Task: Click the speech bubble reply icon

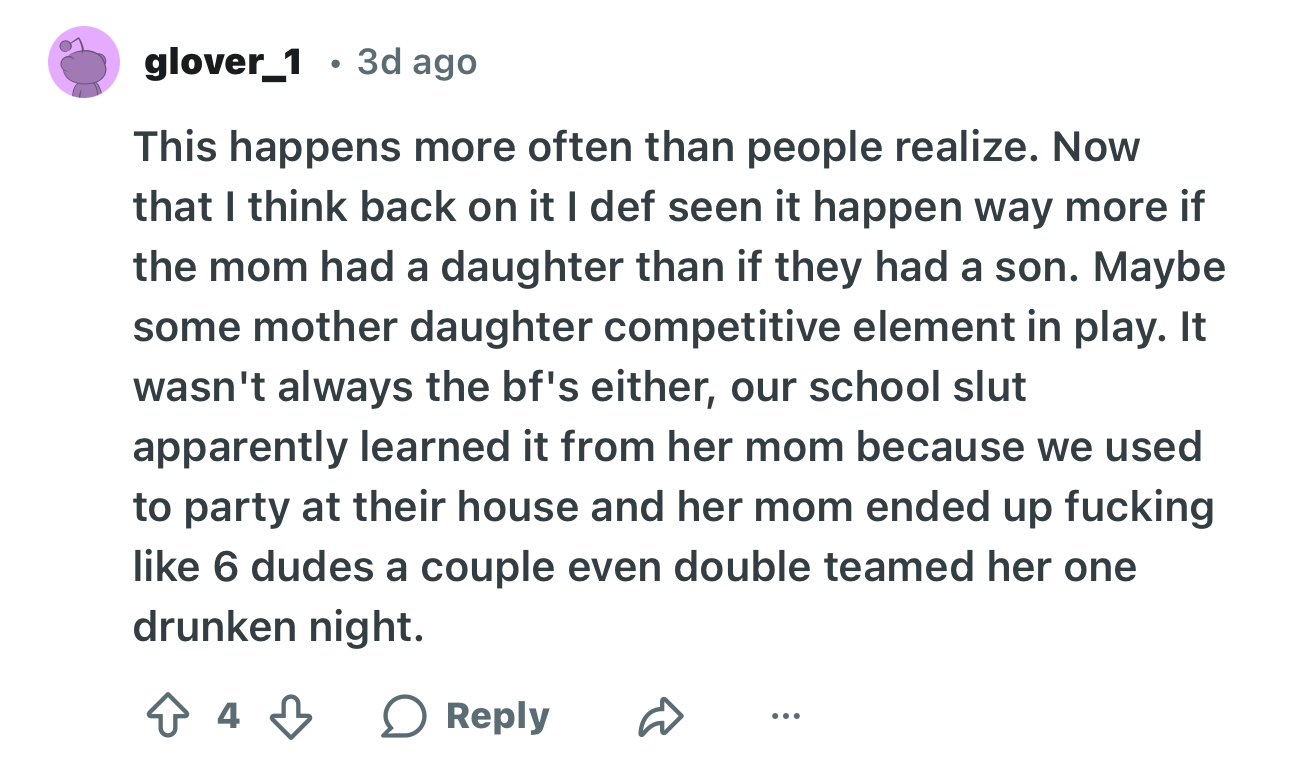Action: [404, 716]
